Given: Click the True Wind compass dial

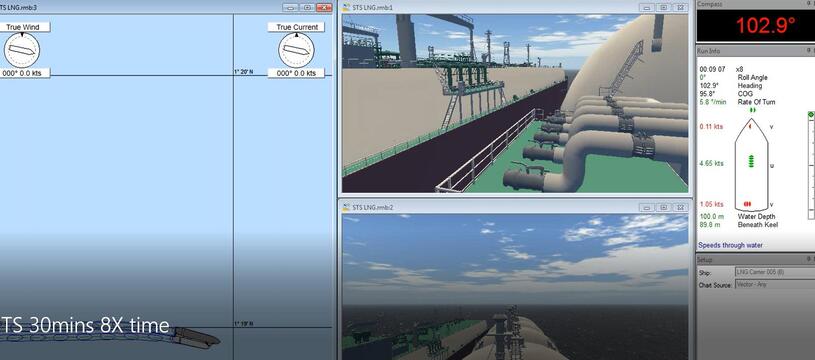Looking at the screenshot, I should coord(22,50).
